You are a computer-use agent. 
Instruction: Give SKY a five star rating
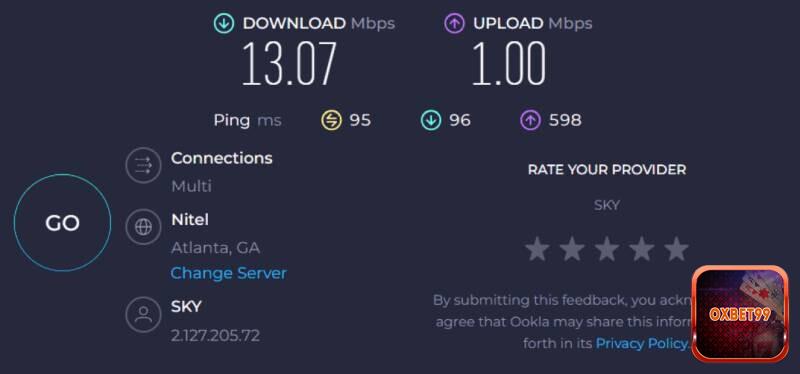click(x=676, y=248)
